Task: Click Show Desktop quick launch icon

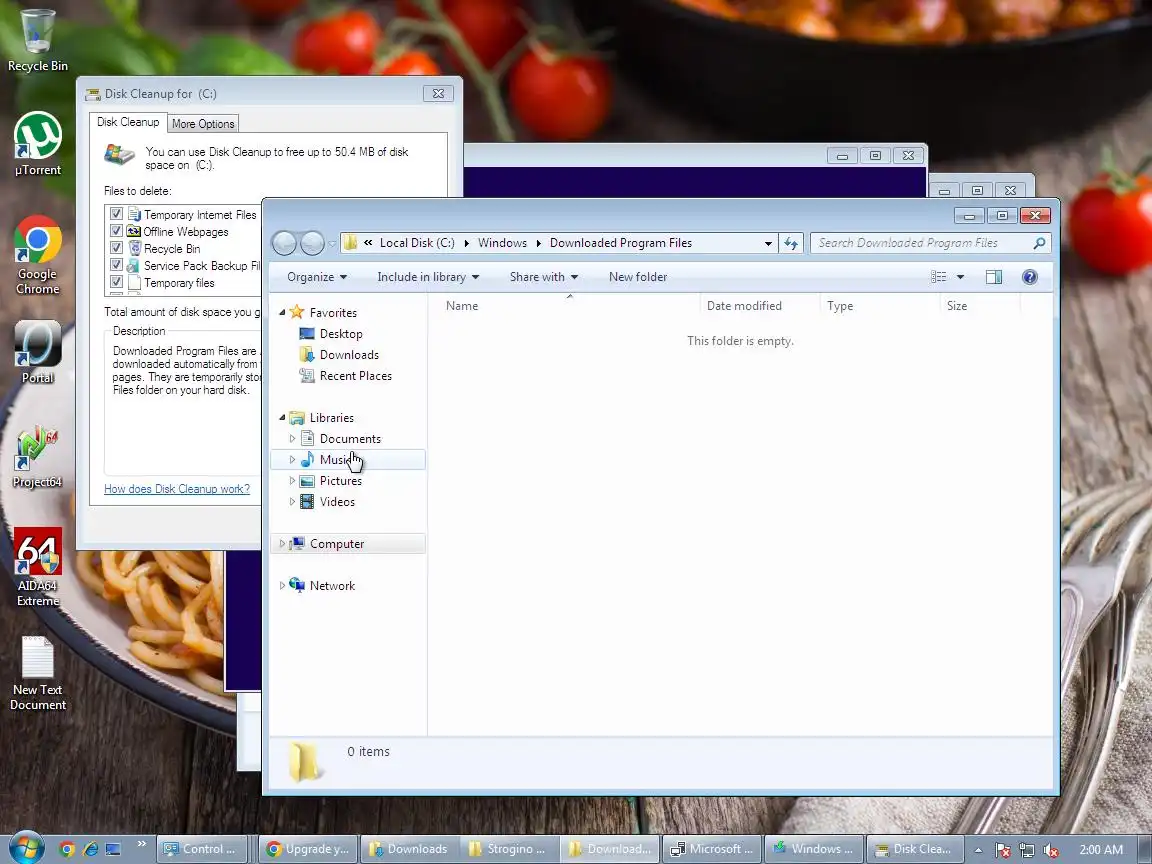Action: [x=113, y=849]
